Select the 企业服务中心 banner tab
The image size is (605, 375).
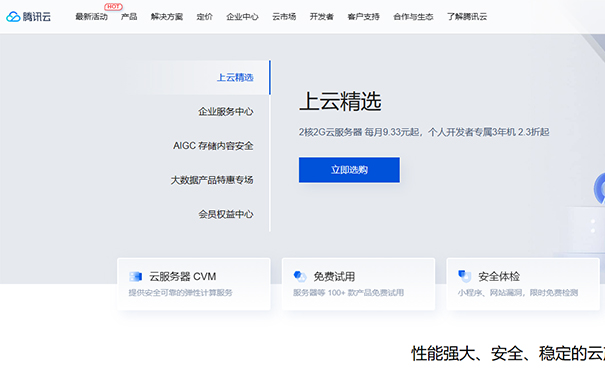point(226,111)
